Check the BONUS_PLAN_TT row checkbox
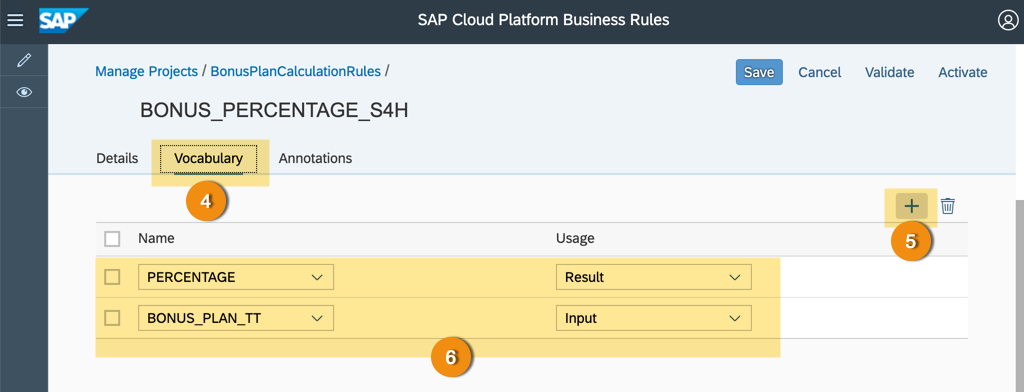This screenshot has height=392, width=1024. tap(112, 318)
